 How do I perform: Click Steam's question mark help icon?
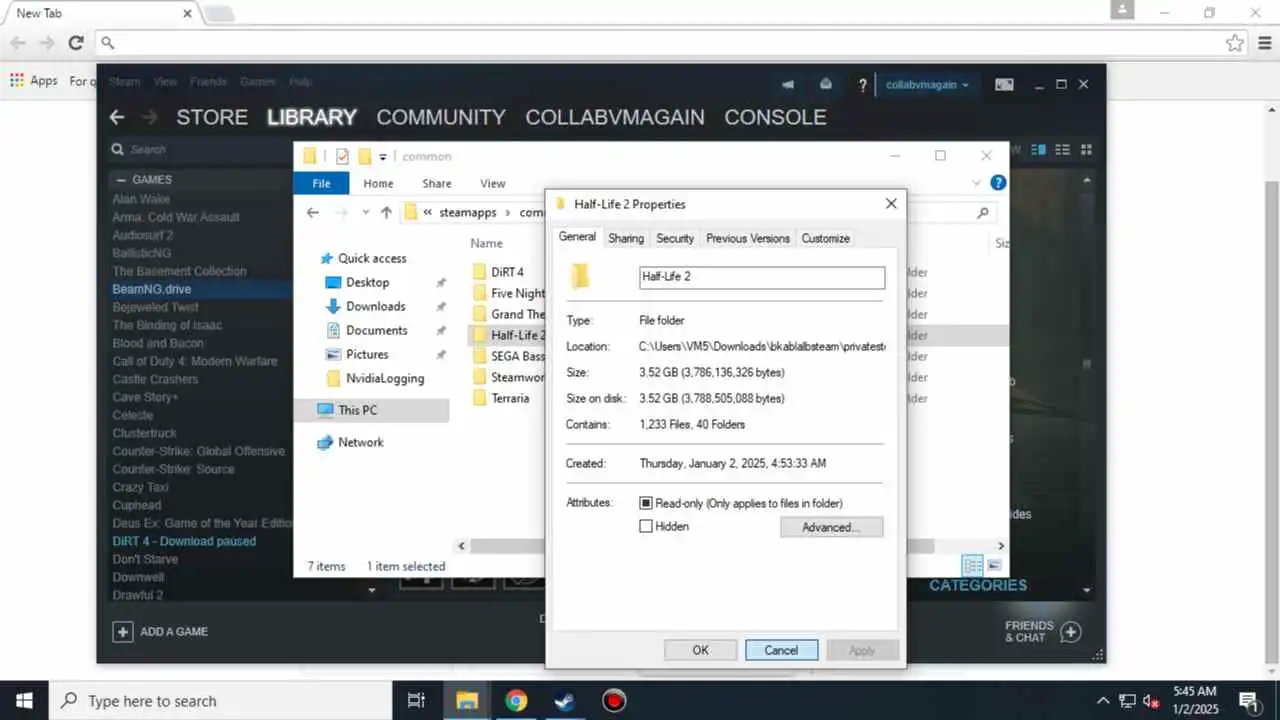coord(862,86)
